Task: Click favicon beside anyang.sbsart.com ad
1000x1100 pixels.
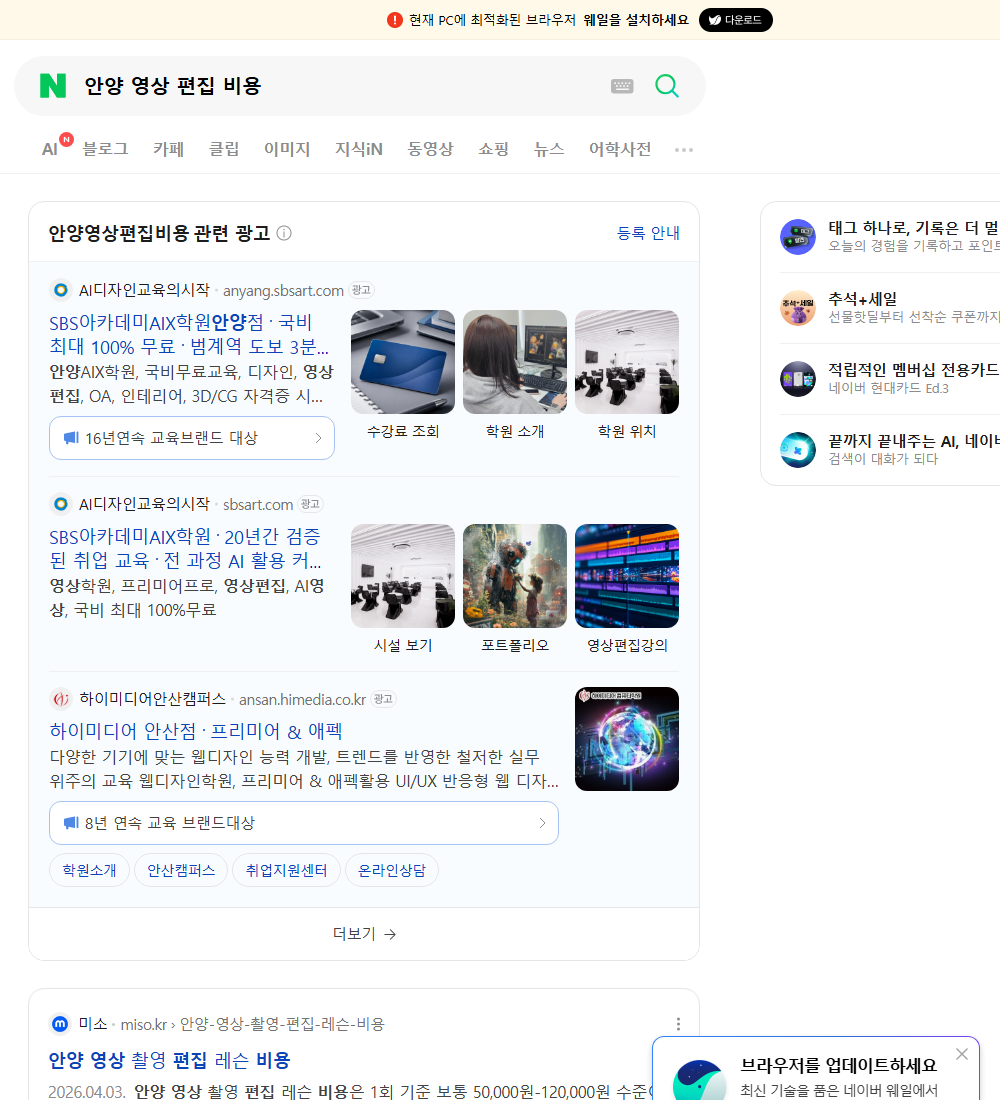Action: (61, 290)
